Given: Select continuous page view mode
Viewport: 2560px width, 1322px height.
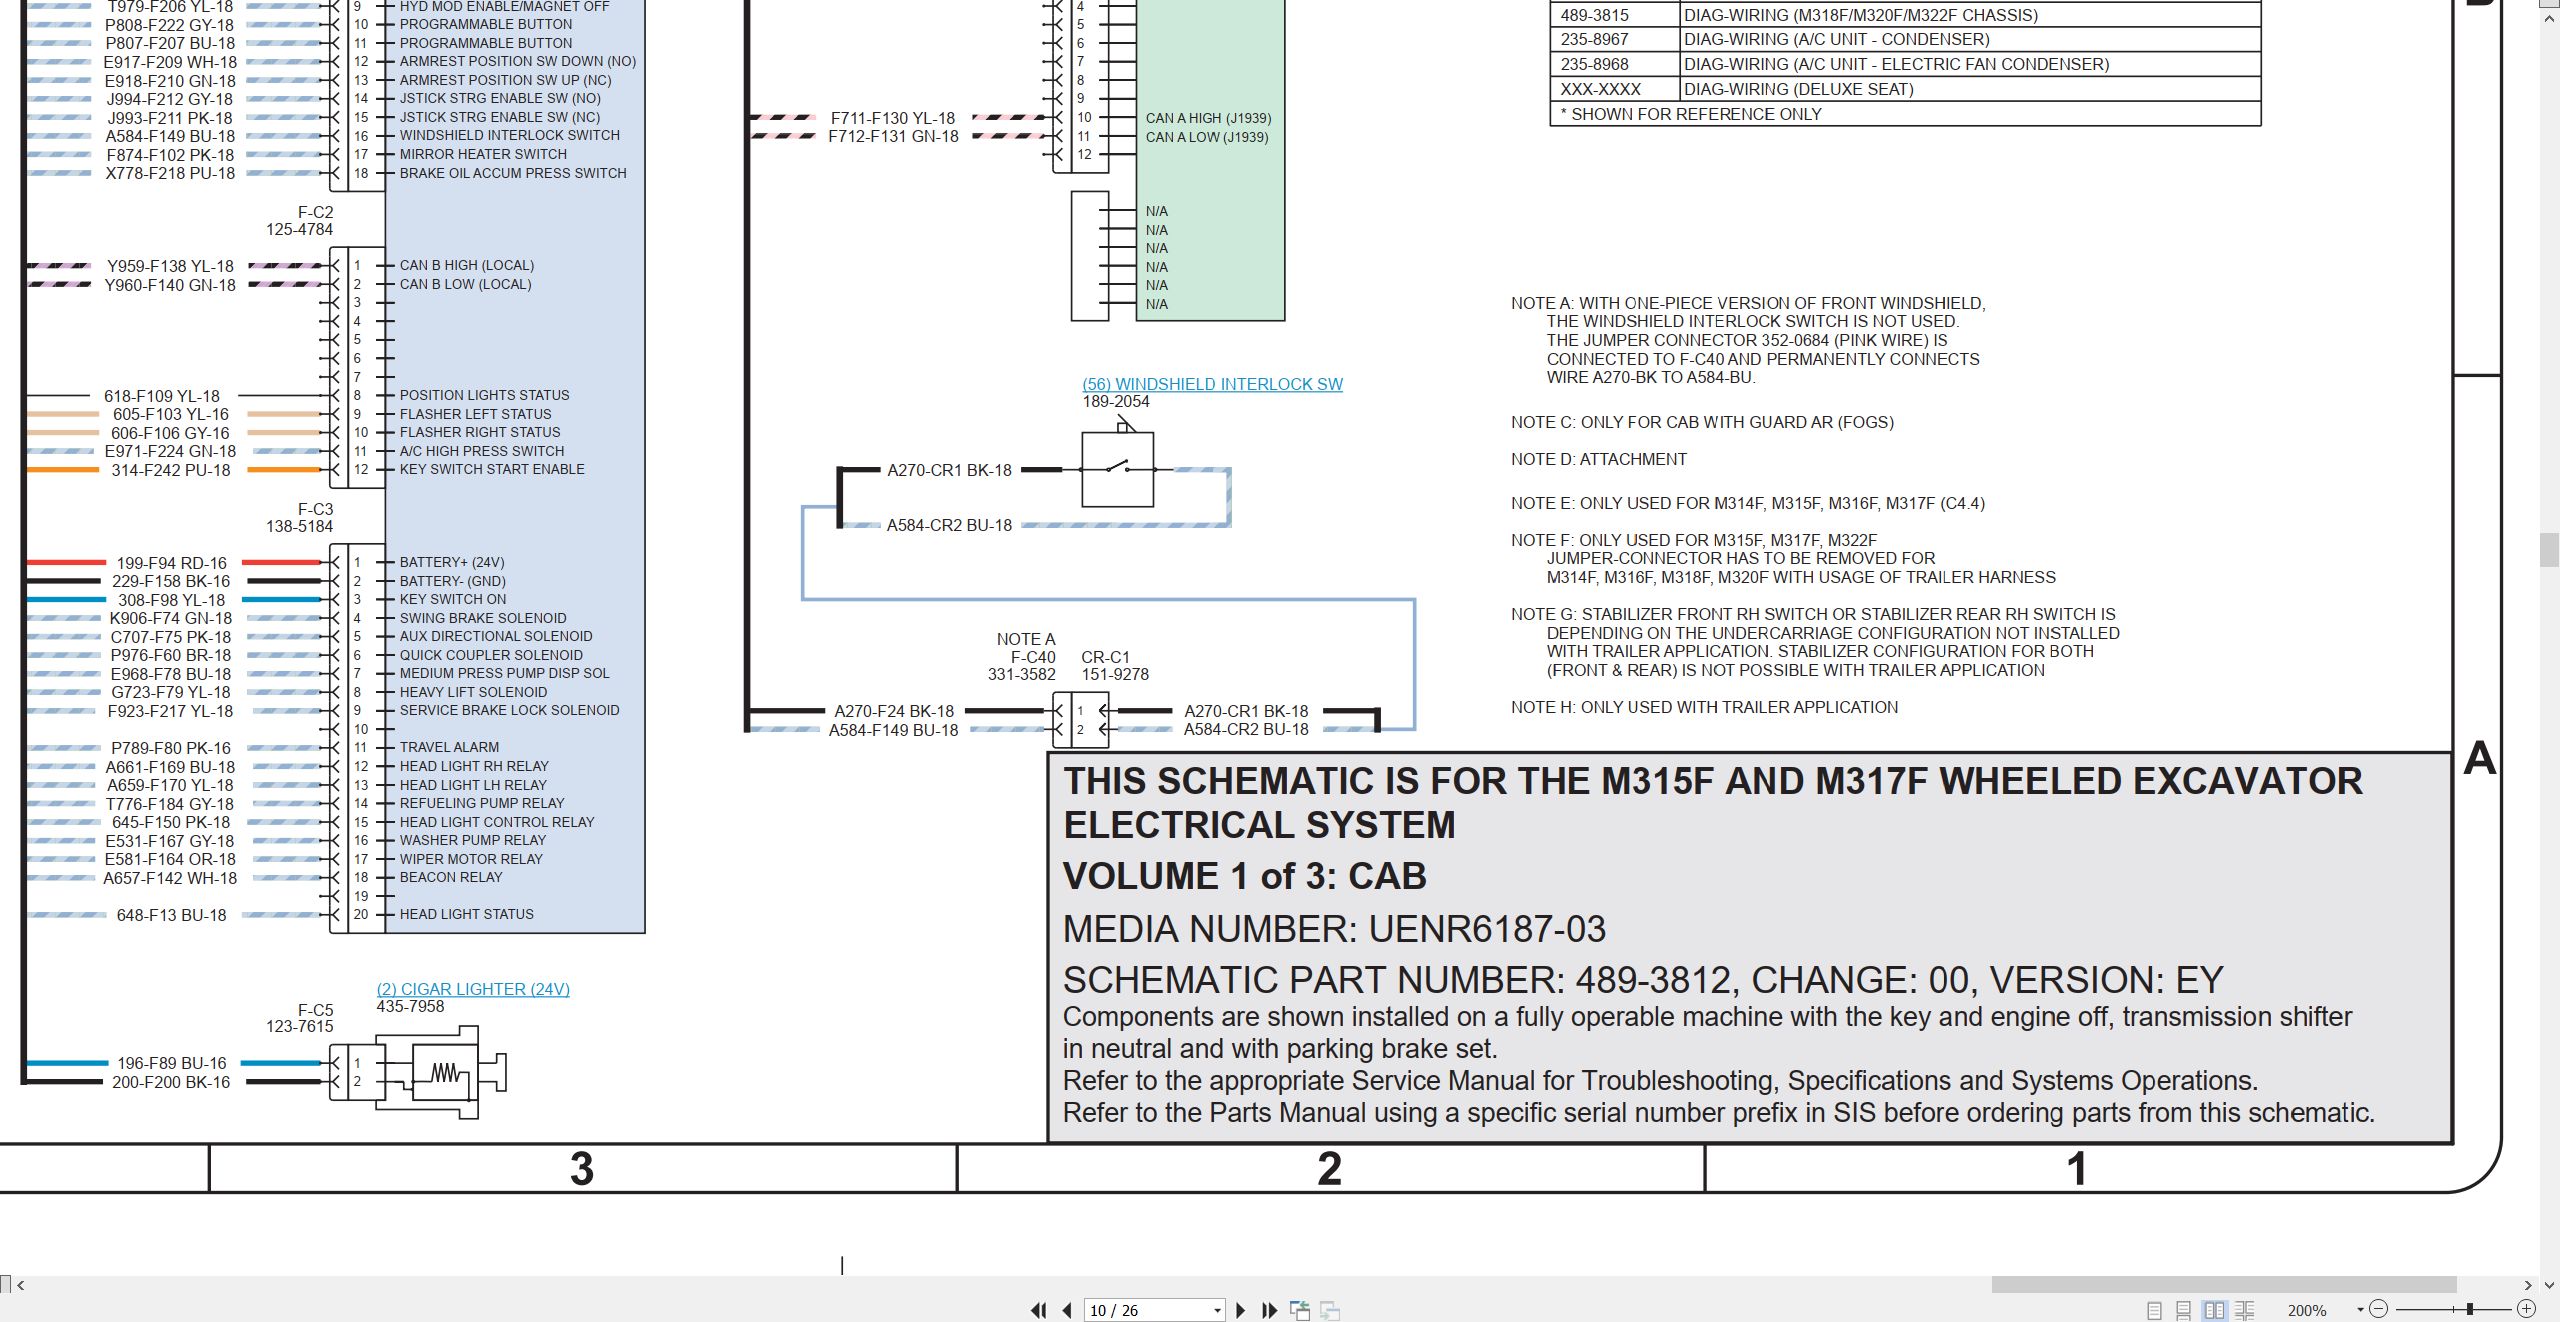Looking at the screenshot, I should pyautogui.click(x=2184, y=1310).
